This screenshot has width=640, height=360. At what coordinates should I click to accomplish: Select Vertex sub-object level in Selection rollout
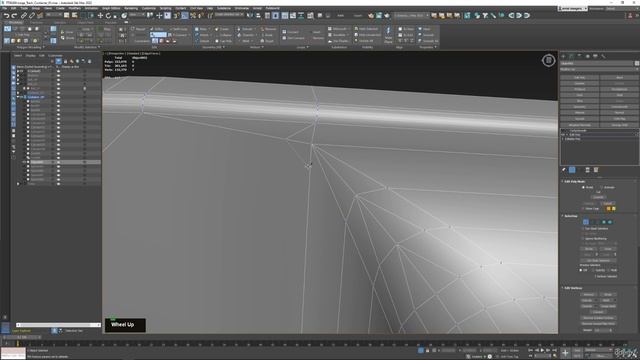586,222
